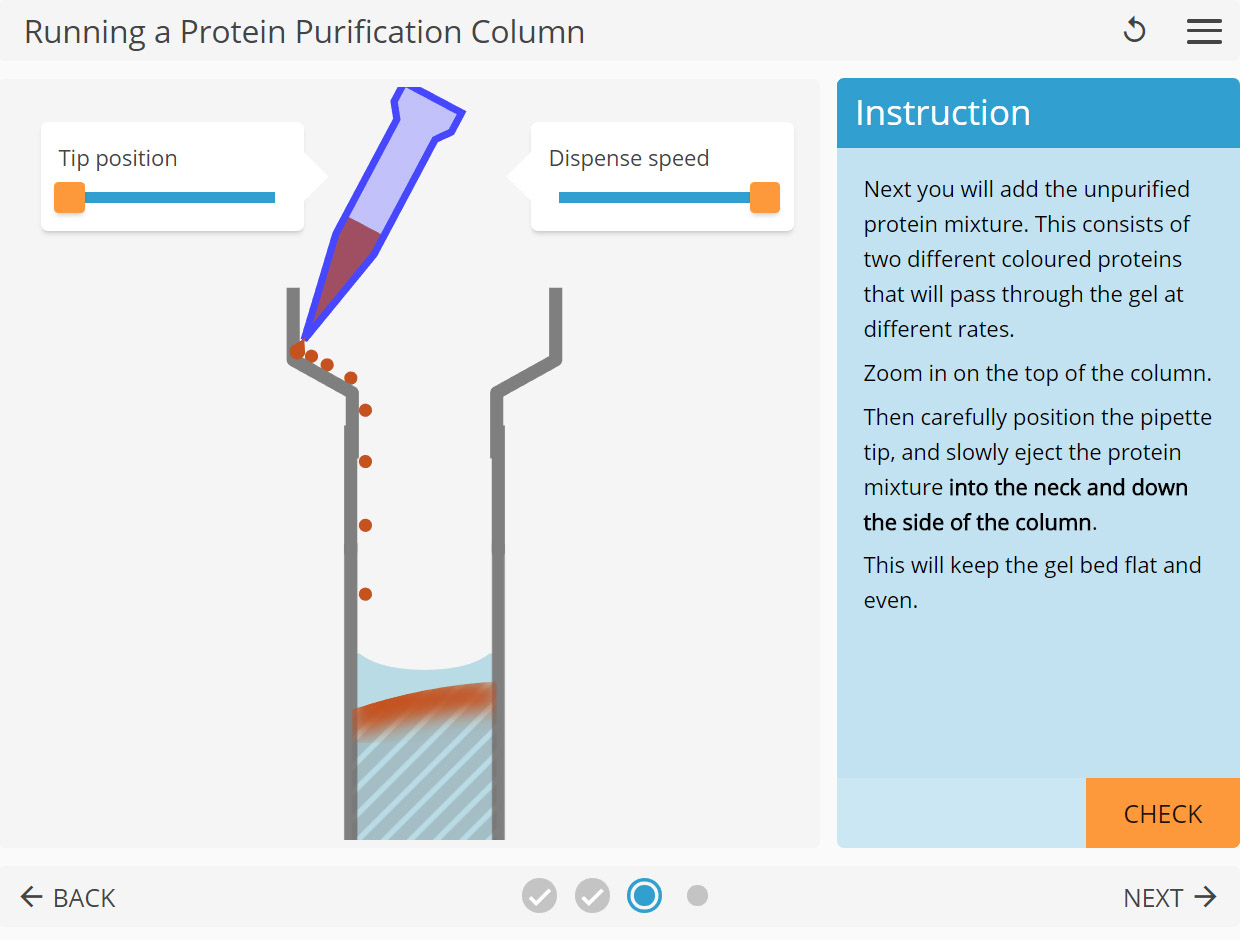Open the hamburger menu

point(1205,31)
